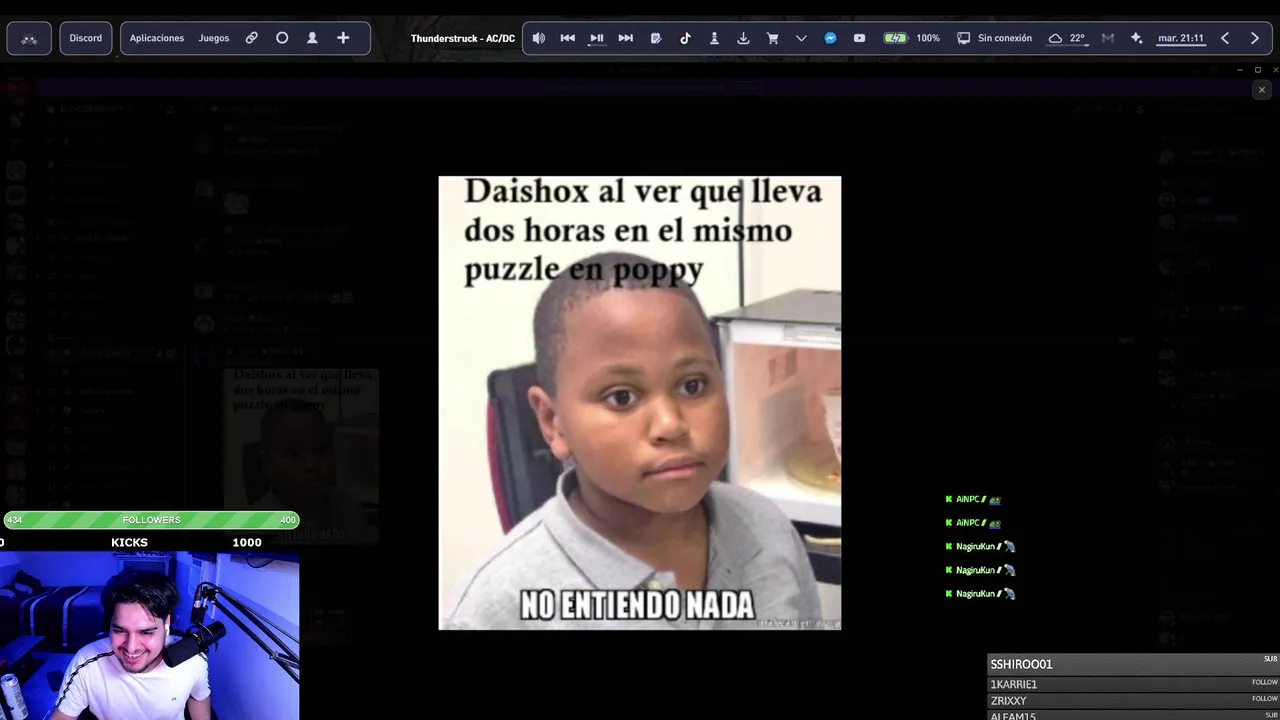Open the cloud weather icon
The width and height of the screenshot is (1280, 720).
pos(1055,38)
